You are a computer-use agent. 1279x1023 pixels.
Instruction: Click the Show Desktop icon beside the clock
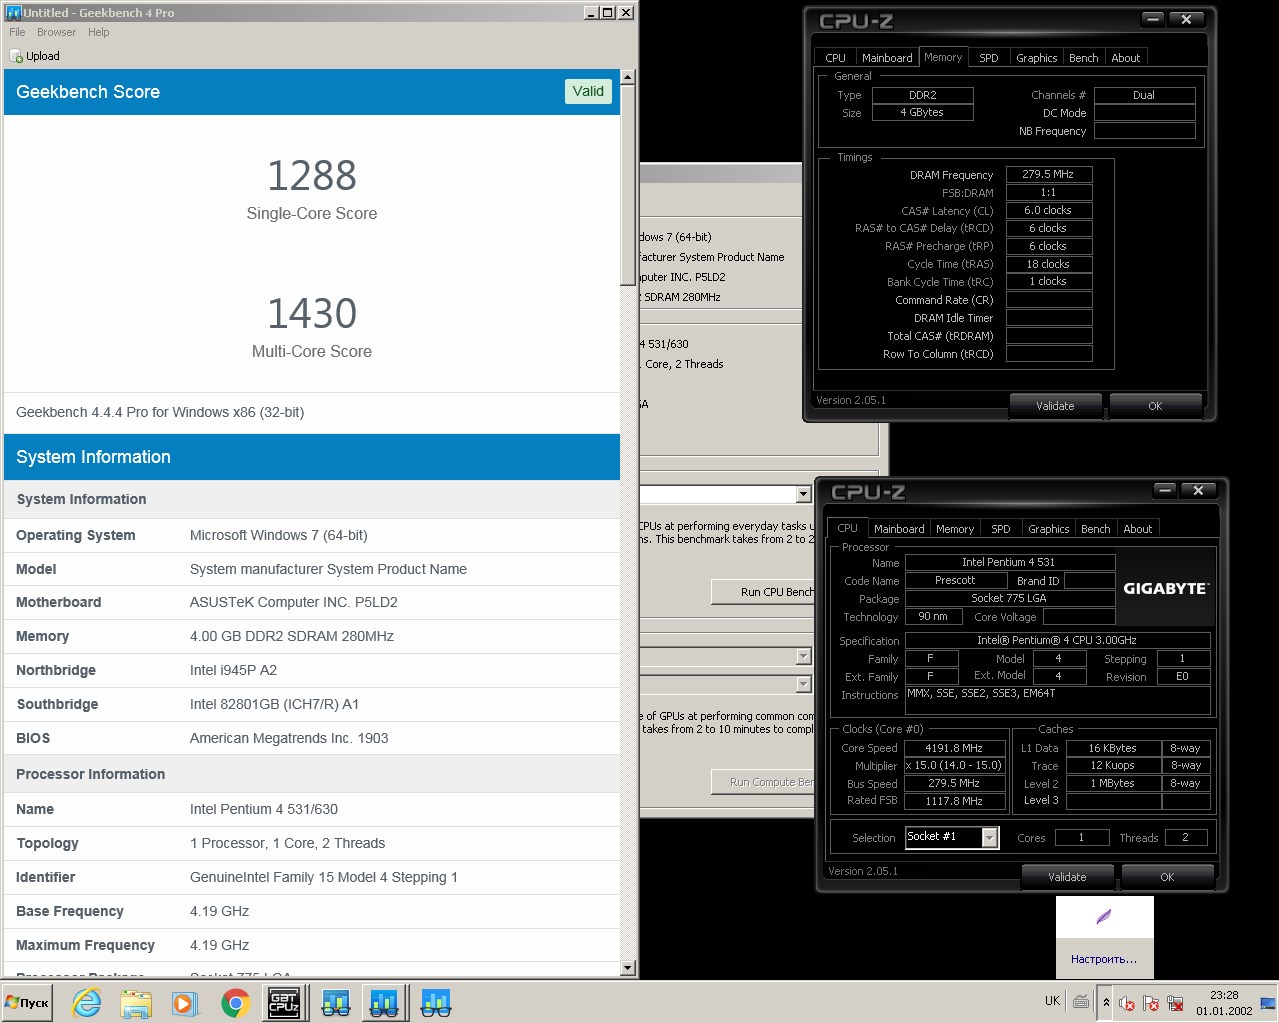tap(1267, 1002)
